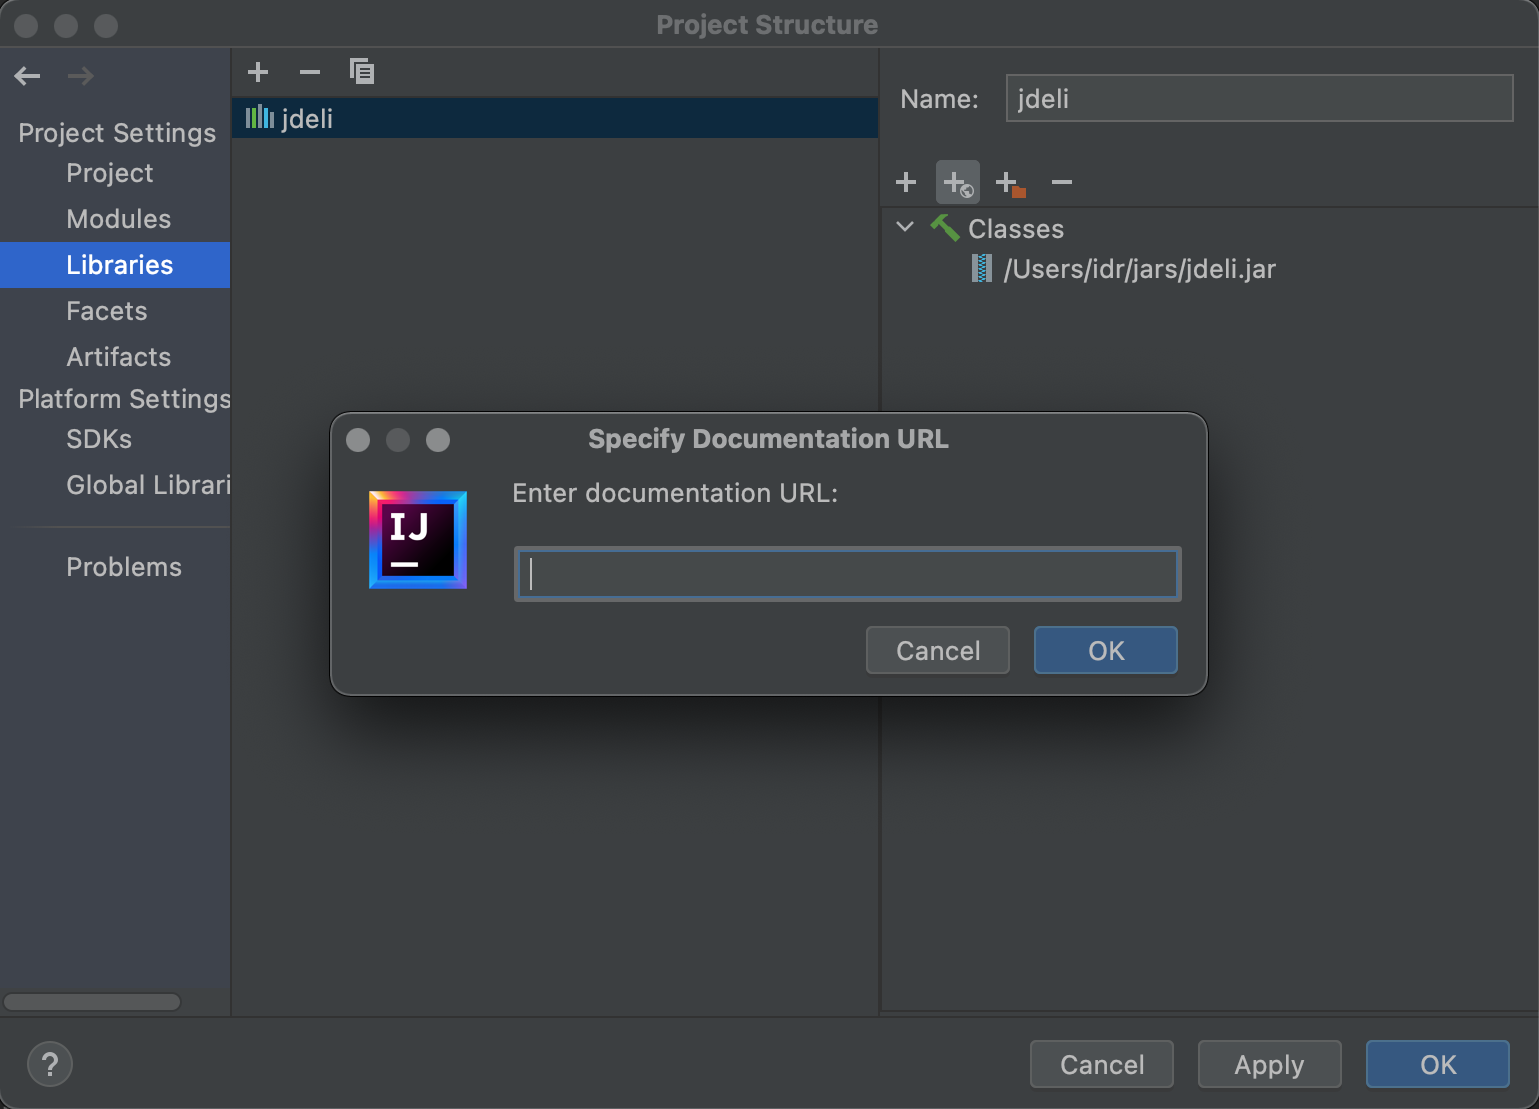
Task: Add a new root with the right-panel plus icon
Action: point(905,182)
